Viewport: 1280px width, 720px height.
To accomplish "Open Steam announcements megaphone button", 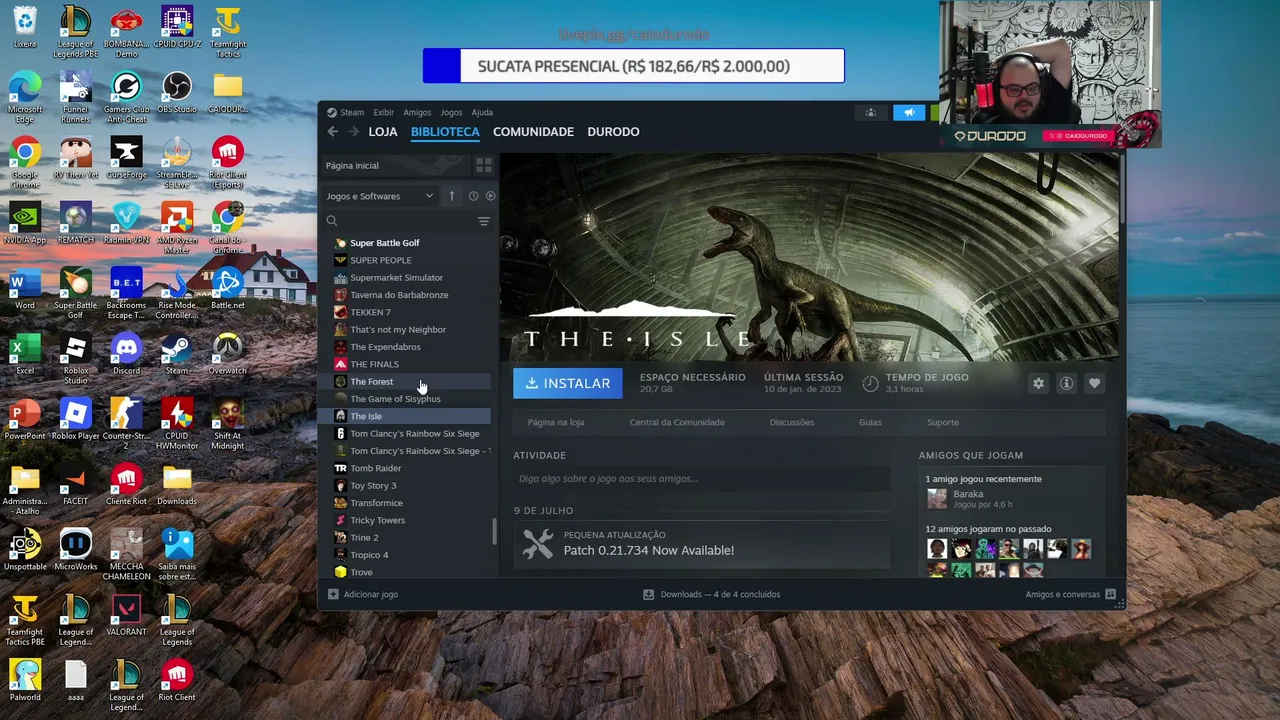I will (x=909, y=112).
